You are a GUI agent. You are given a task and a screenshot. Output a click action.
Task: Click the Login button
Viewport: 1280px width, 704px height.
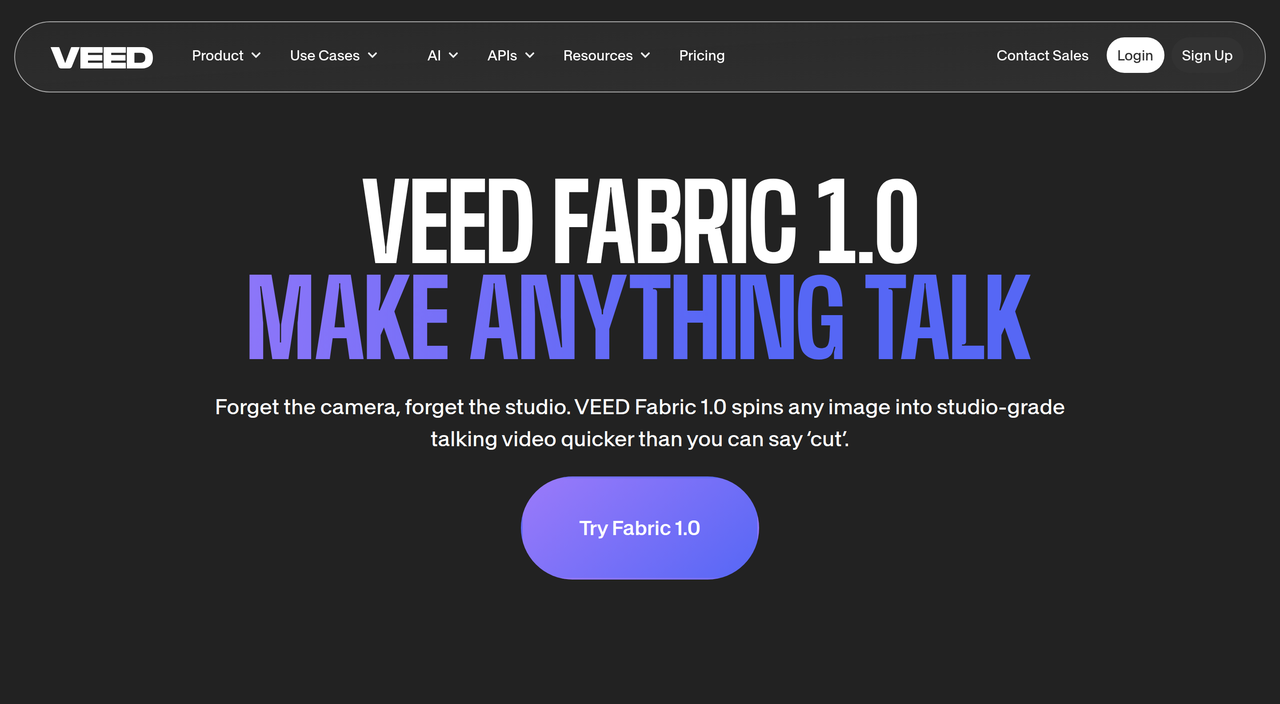click(x=1135, y=56)
